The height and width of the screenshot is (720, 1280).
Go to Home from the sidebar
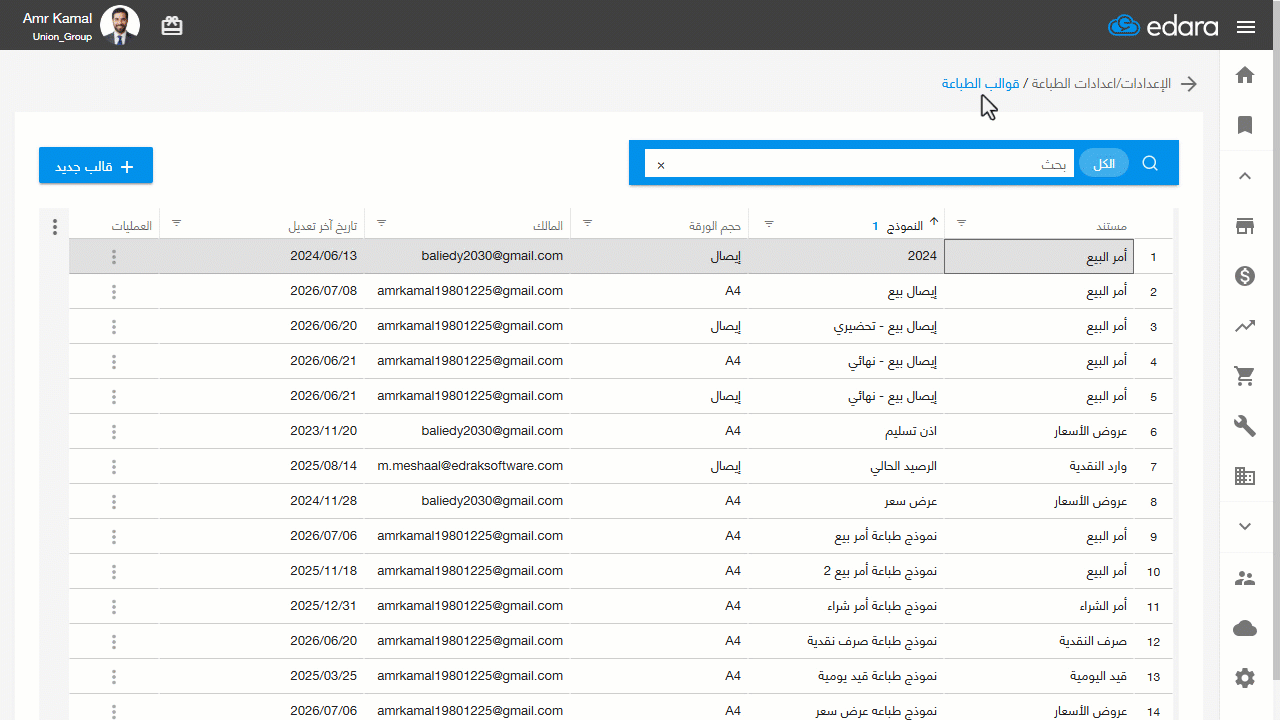click(1245, 75)
